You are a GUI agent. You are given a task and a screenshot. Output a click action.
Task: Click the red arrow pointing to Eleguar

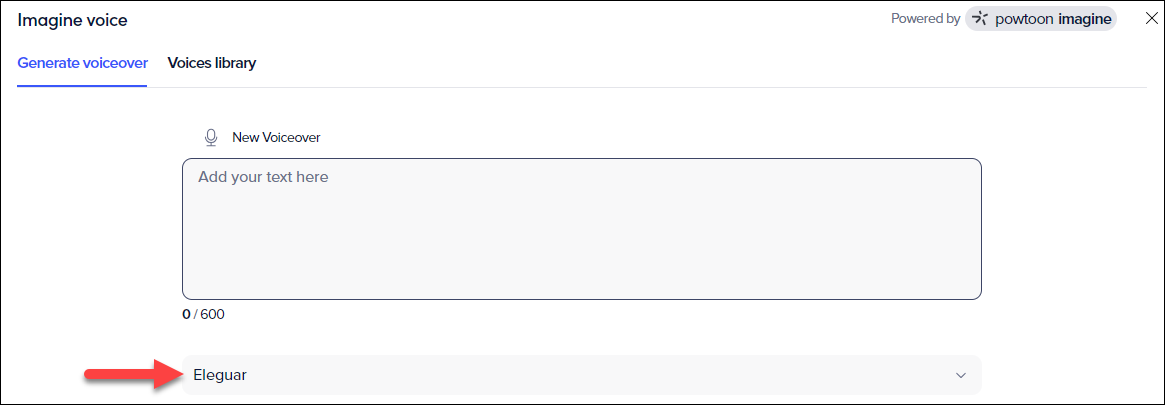133,375
